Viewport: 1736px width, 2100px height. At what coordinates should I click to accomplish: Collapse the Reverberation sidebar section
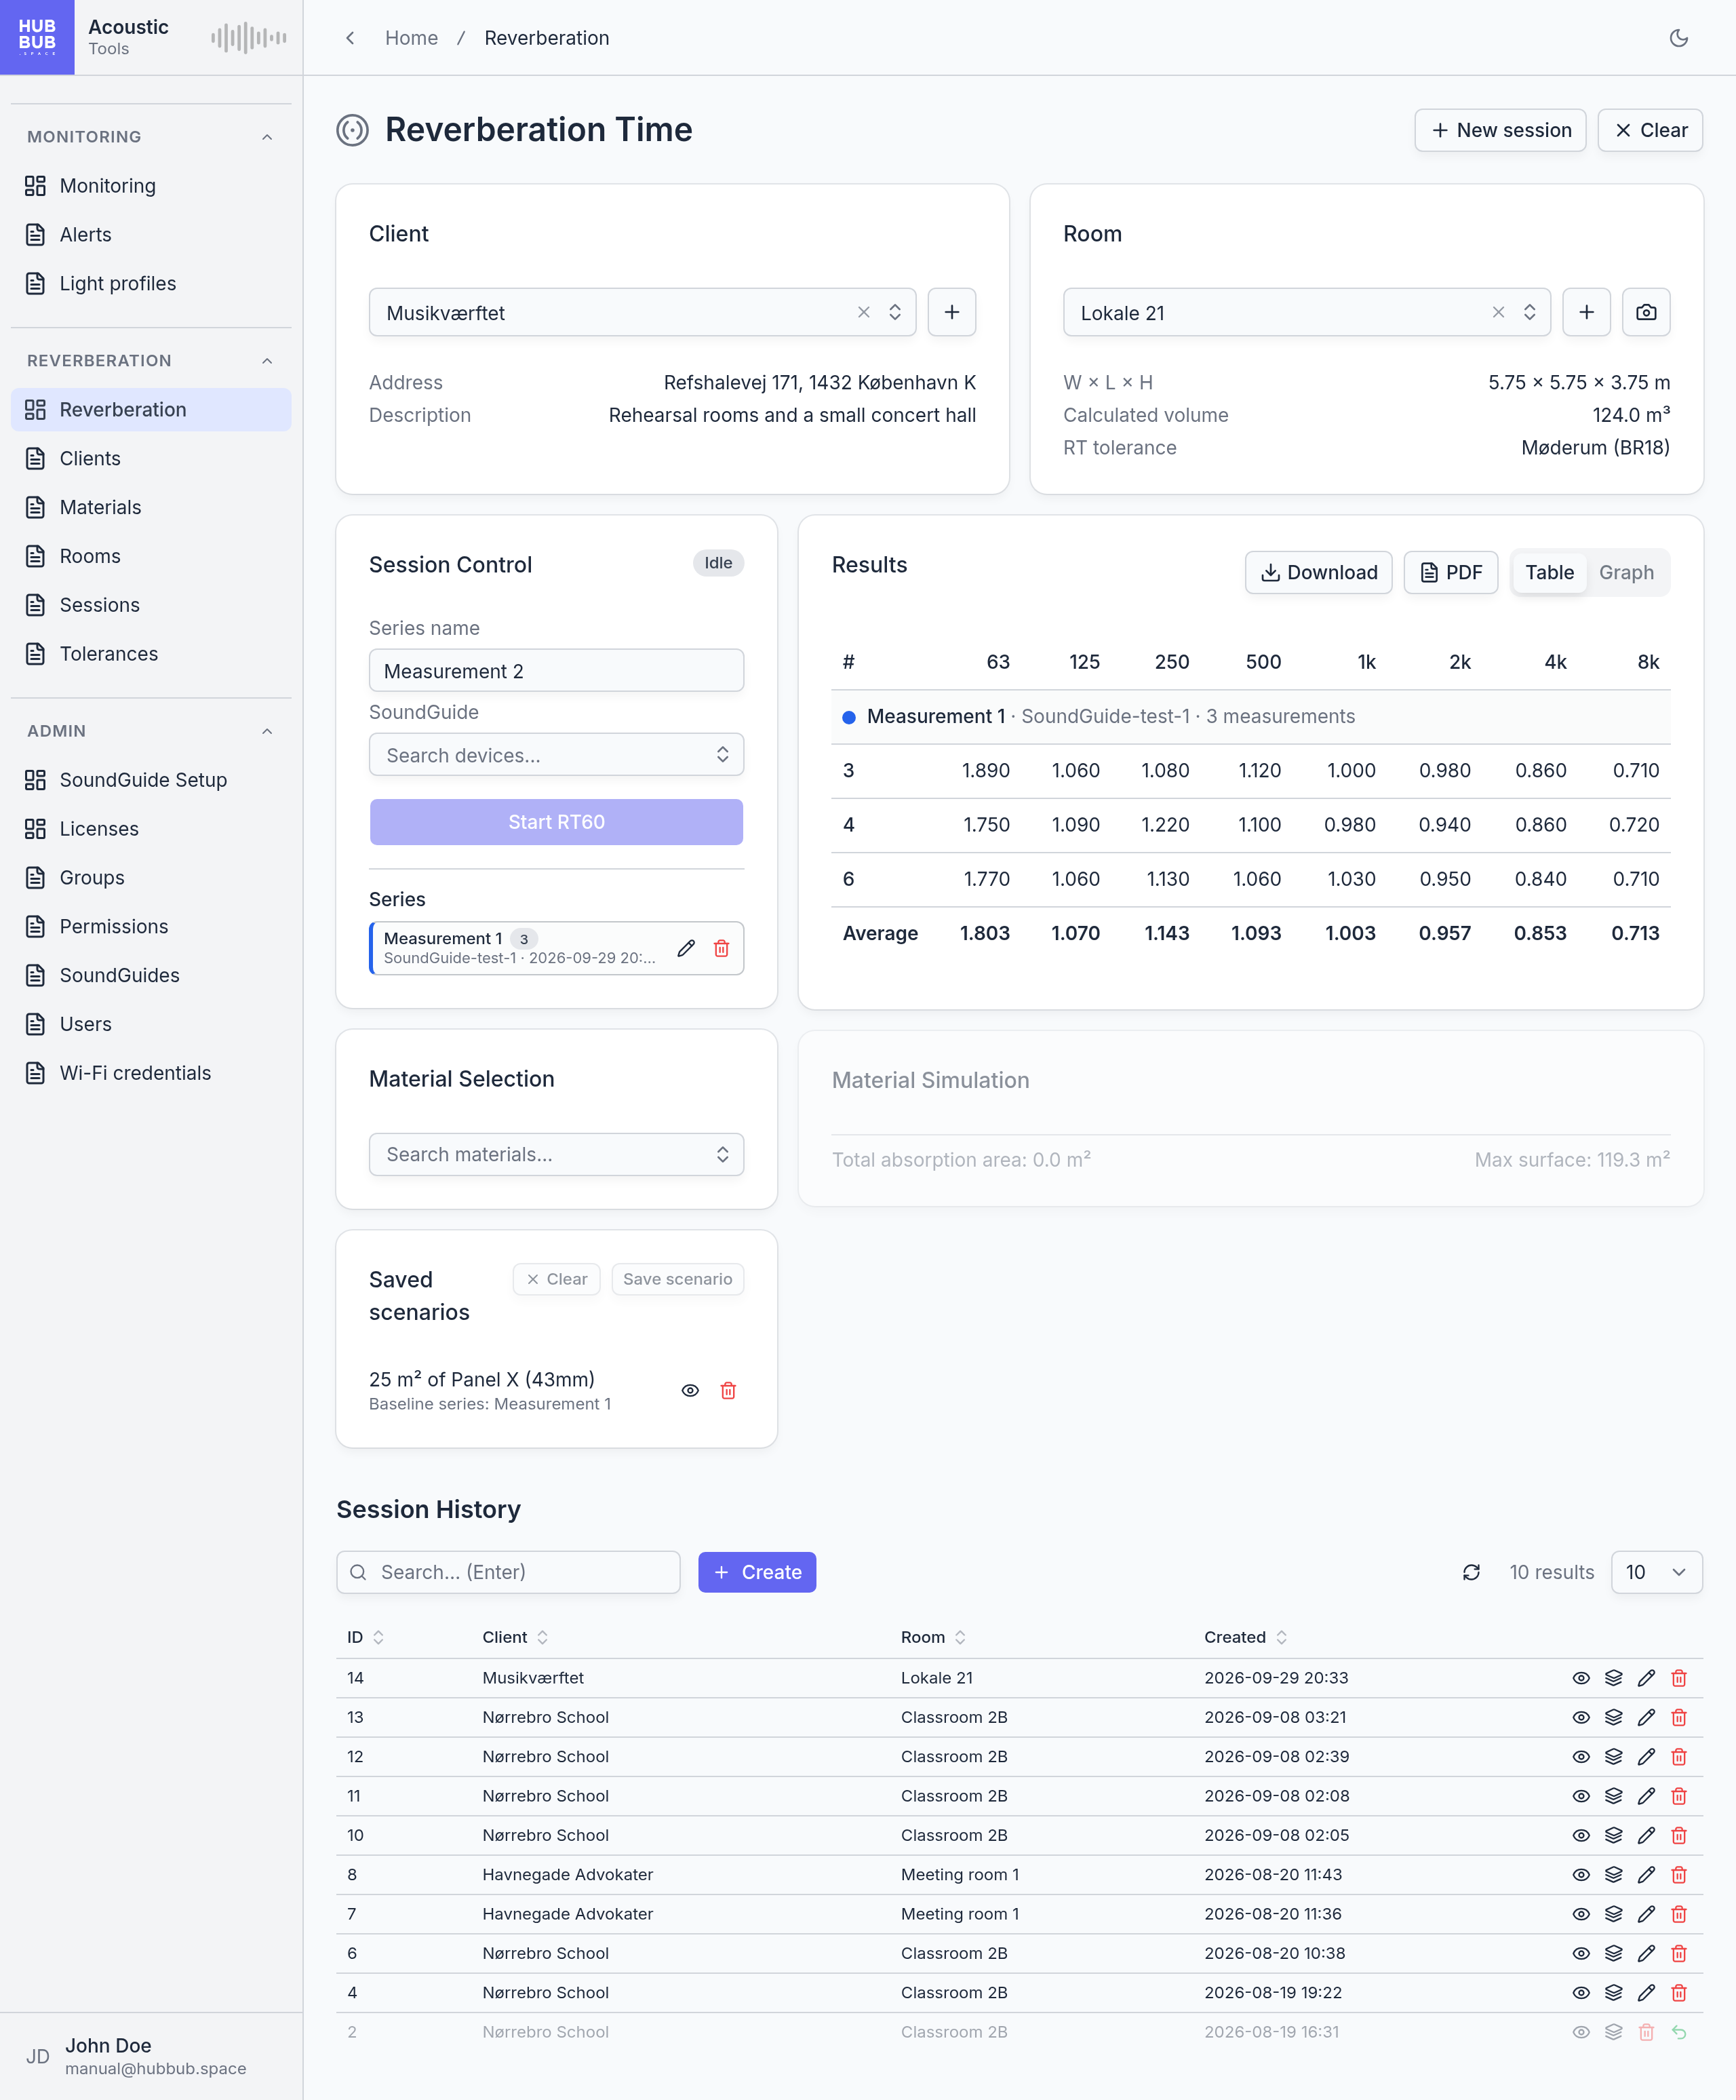267,361
